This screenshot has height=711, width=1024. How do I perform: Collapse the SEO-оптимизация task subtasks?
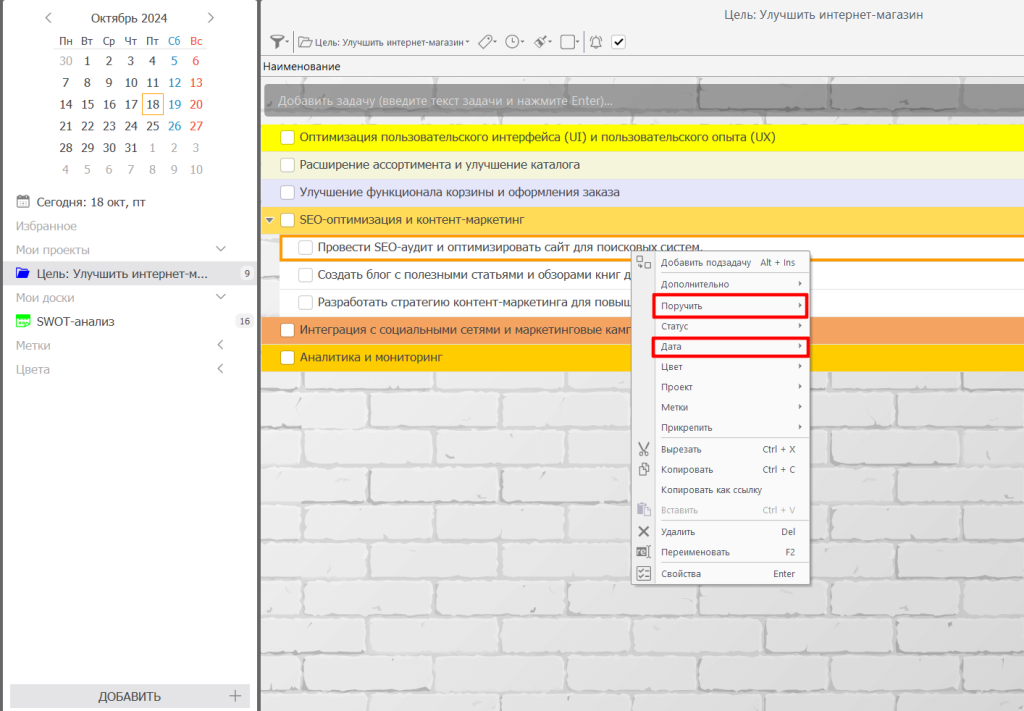(269, 220)
